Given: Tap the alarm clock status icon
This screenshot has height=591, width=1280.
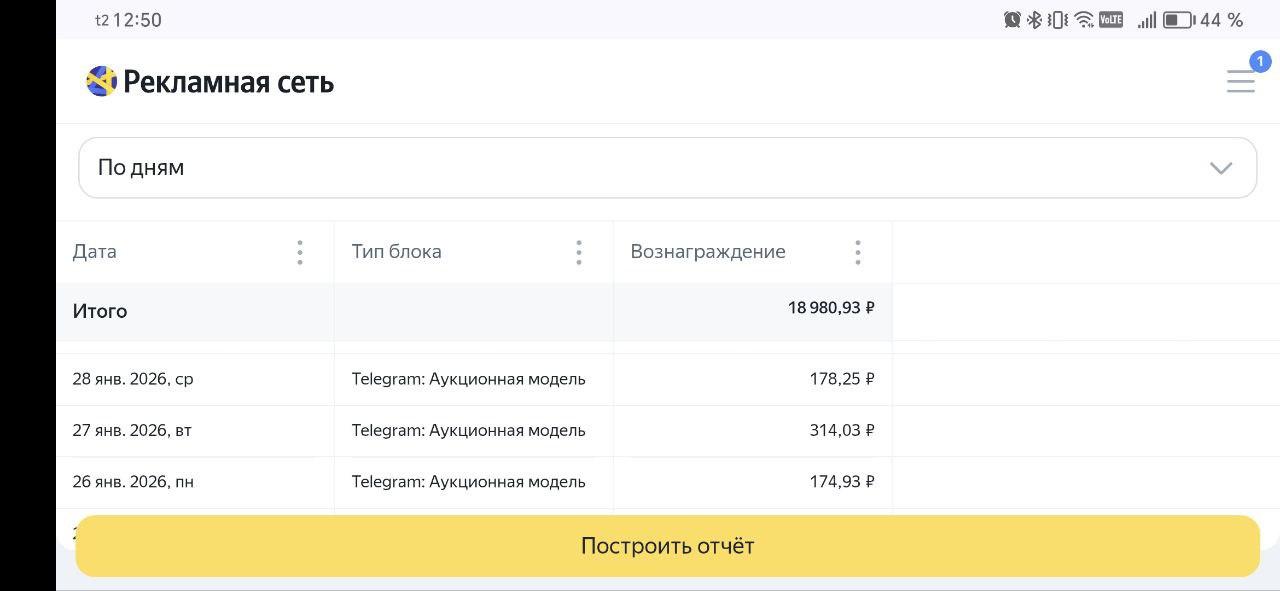Looking at the screenshot, I should (1012, 20).
